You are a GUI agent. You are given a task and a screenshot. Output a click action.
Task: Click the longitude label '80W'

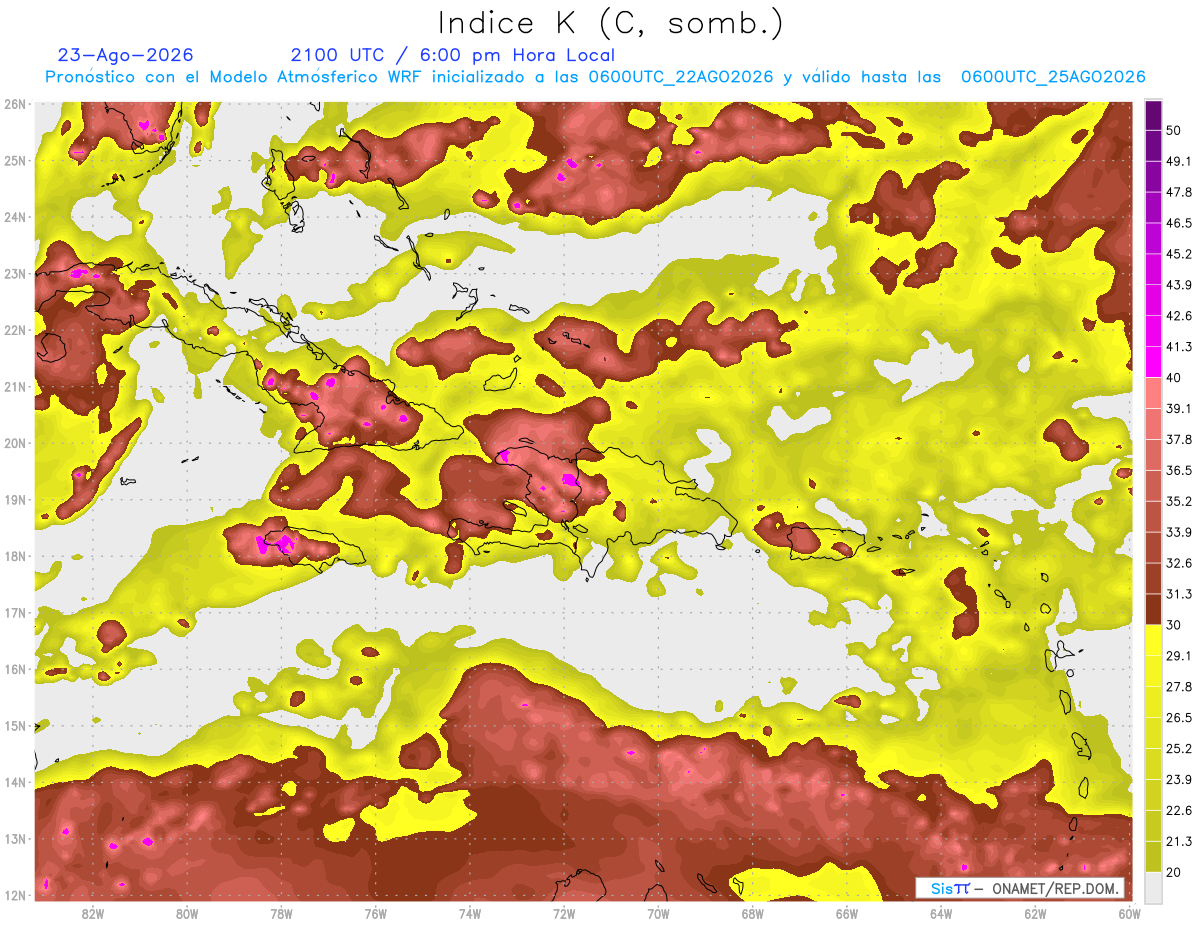187,914
